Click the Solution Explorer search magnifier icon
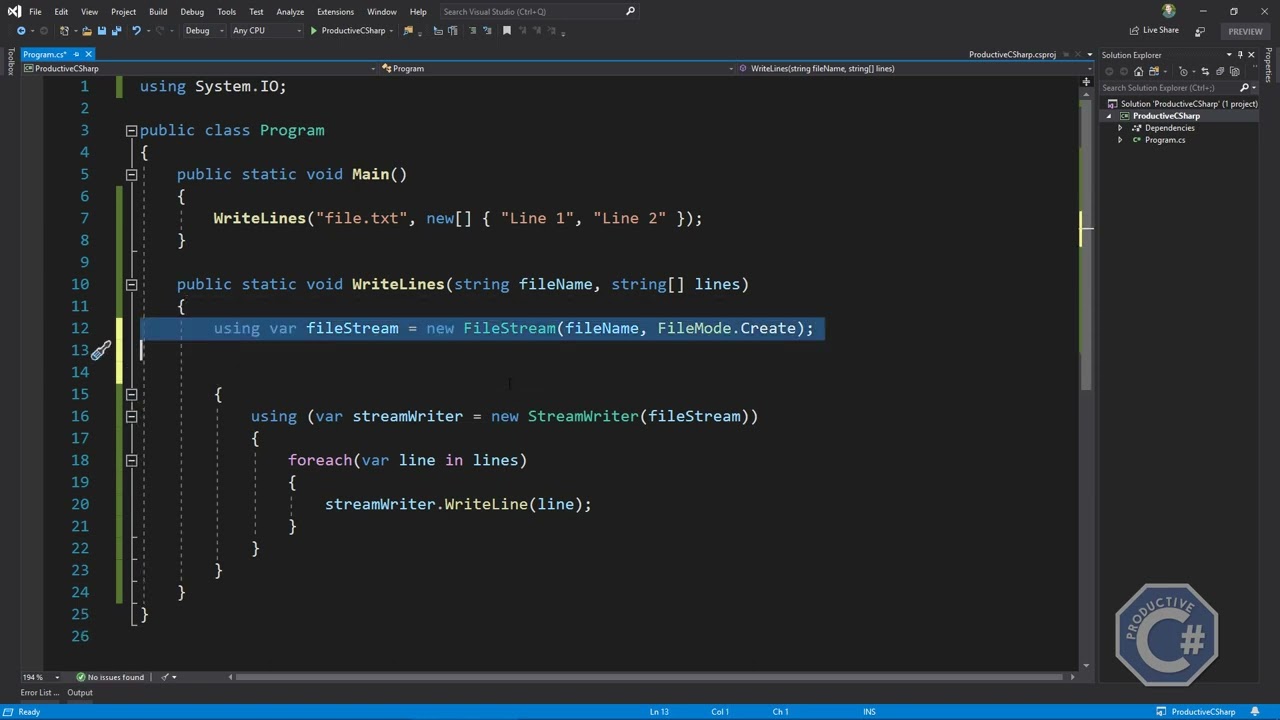Image resolution: width=1280 pixels, height=720 pixels. (1245, 88)
